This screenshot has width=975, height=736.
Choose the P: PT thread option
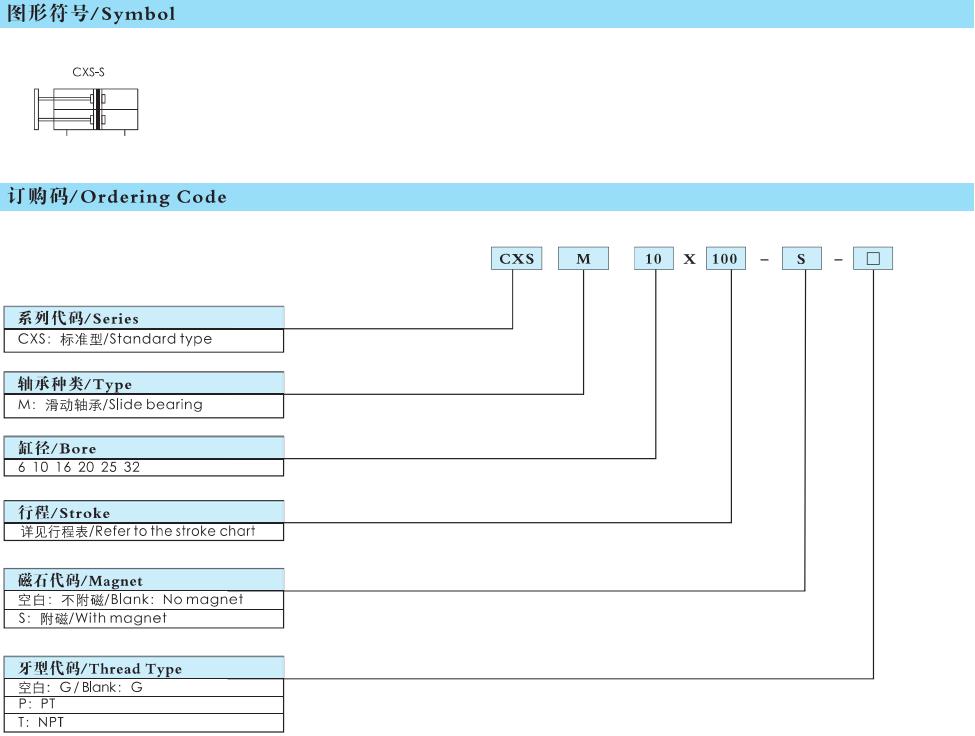coord(144,704)
